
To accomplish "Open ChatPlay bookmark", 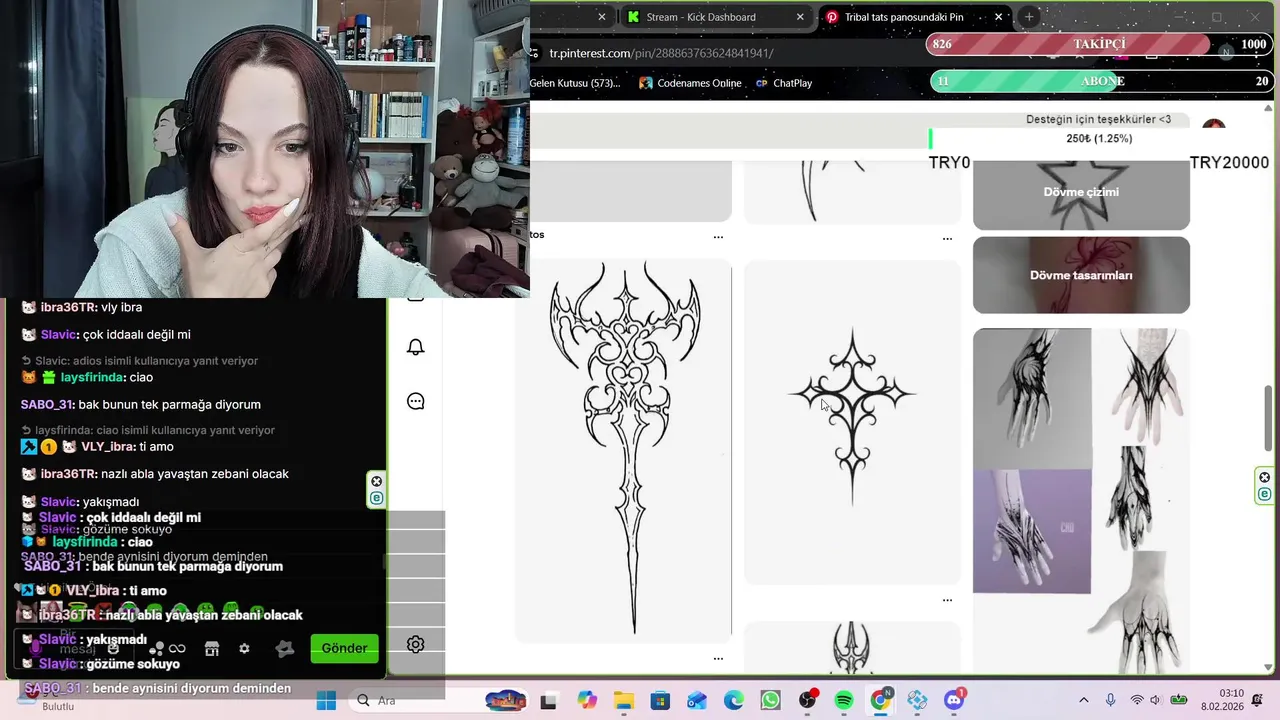I will click(x=784, y=83).
